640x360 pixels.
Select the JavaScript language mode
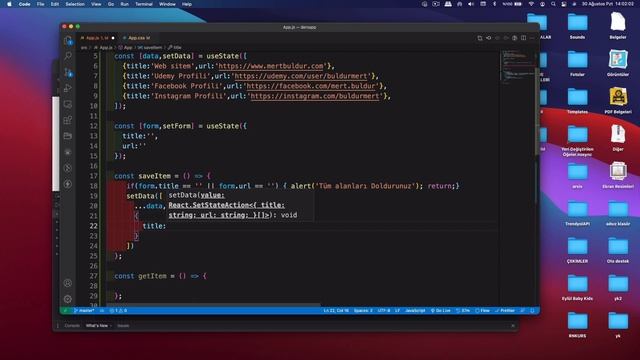[x=415, y=311]
